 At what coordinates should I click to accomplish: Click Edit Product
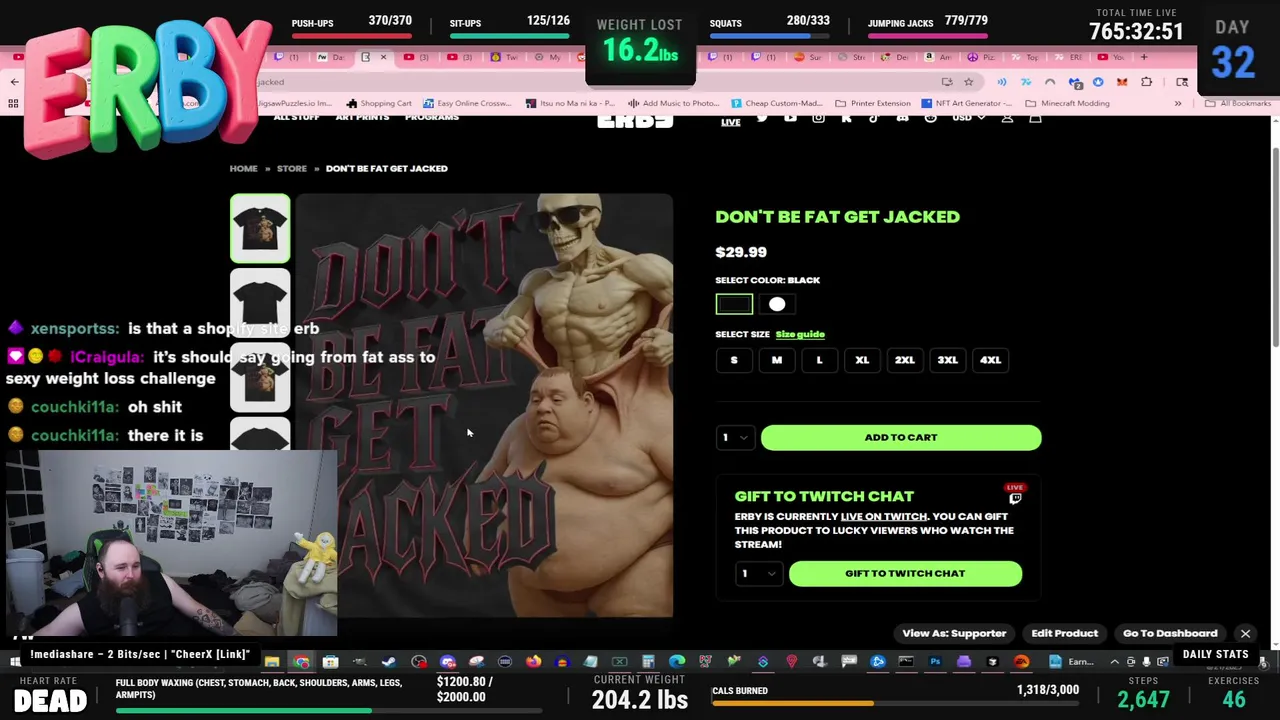pyautogui.click(x=1065, y=633)
